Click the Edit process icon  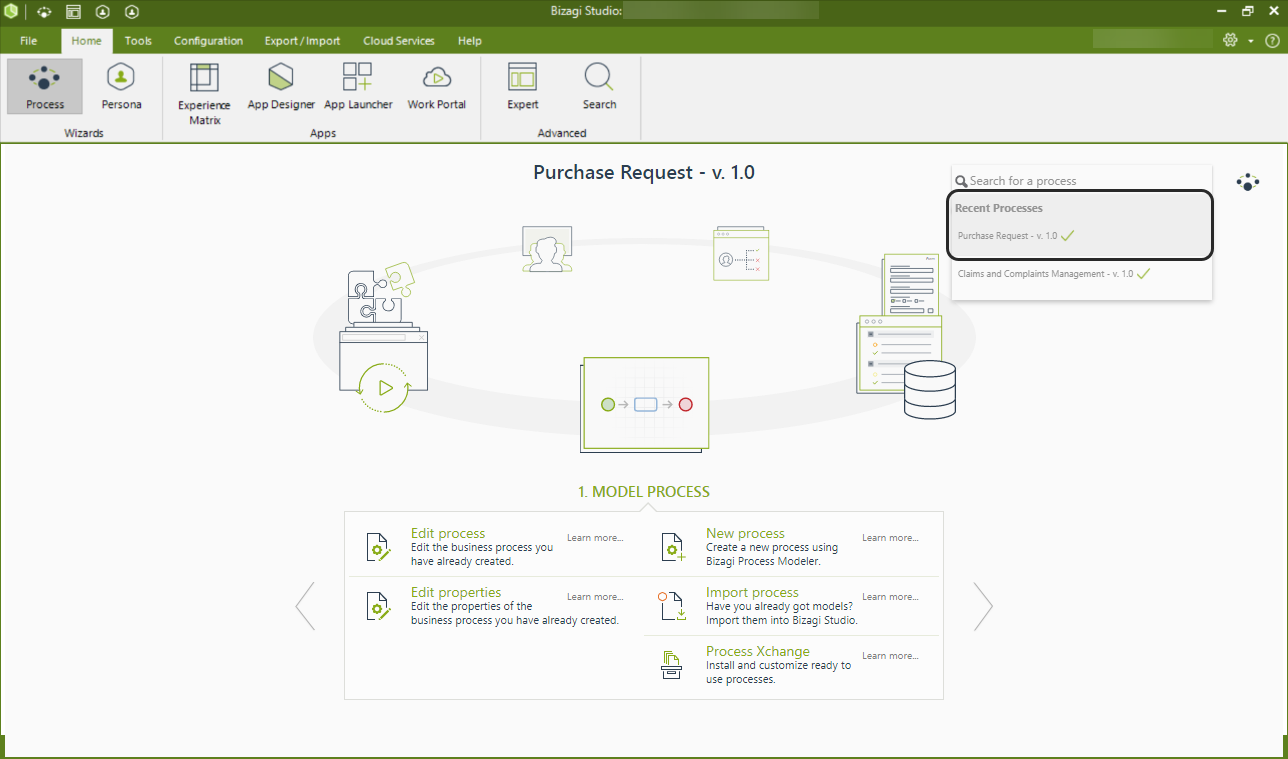pos(378,547)
